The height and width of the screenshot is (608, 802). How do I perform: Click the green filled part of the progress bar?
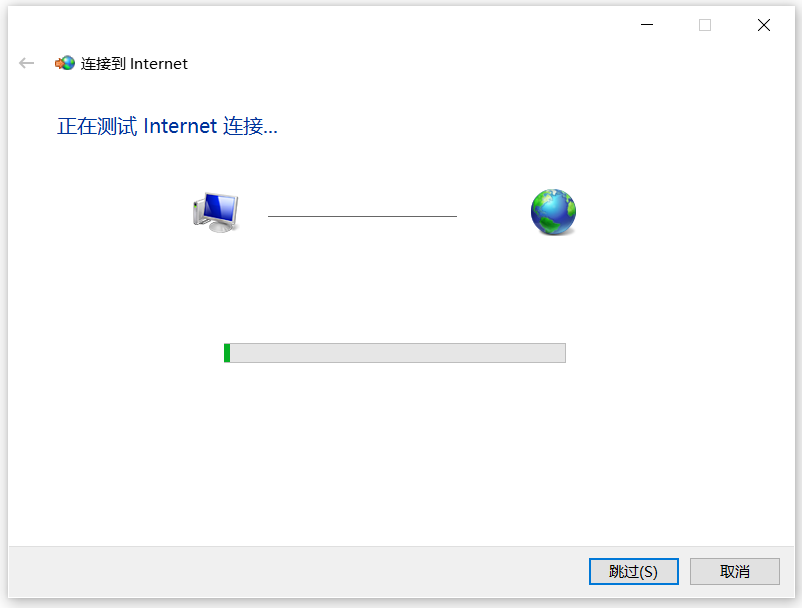tap(227, 353)
